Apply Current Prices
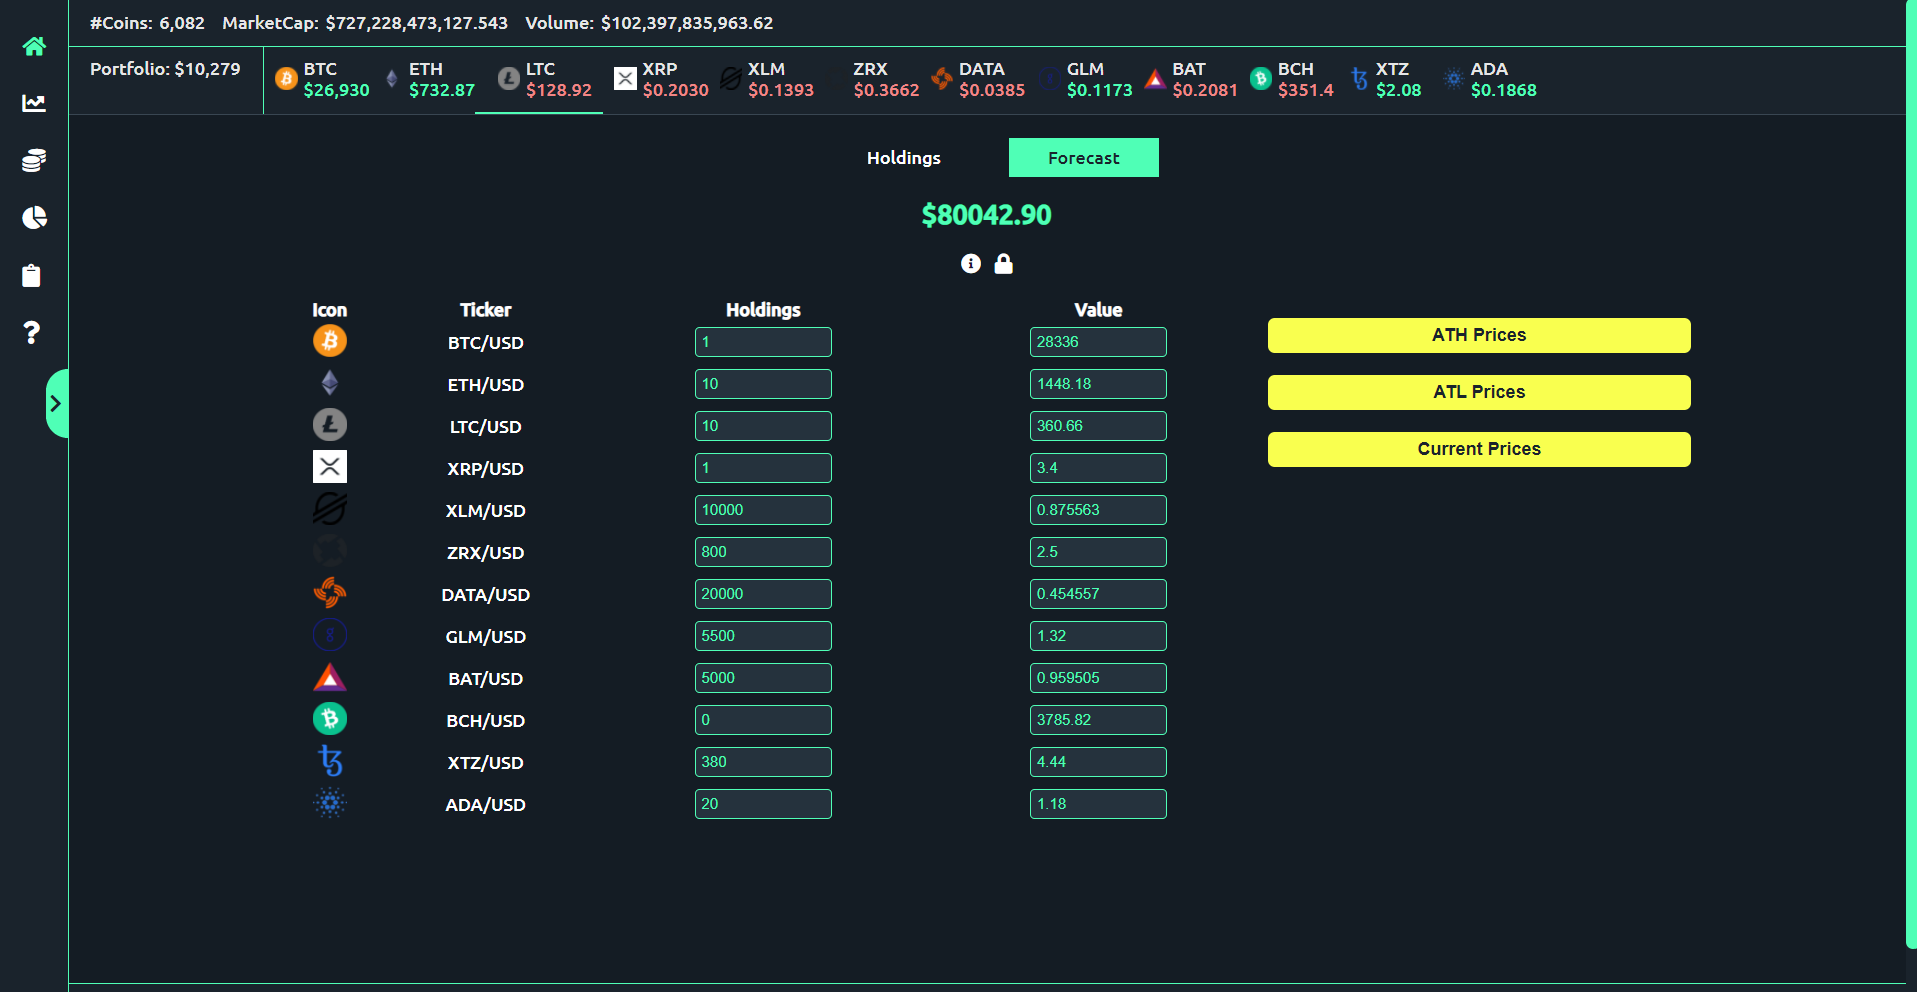Image resolution: width=1917 pixels, height=992 pixels. pyautogui.click(x=1479, y=449)
